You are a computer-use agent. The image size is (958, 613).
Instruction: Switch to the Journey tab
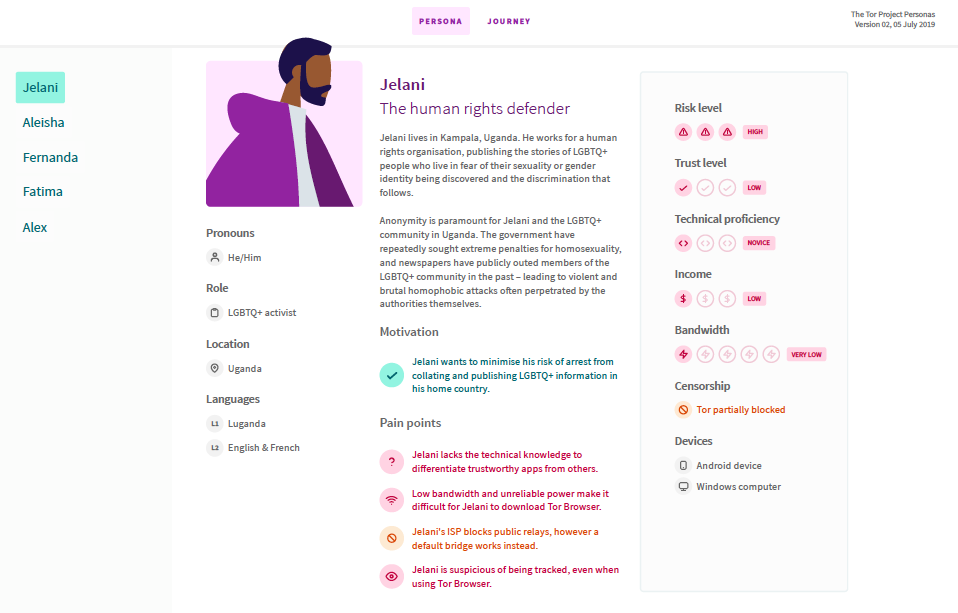pos(509,21)
